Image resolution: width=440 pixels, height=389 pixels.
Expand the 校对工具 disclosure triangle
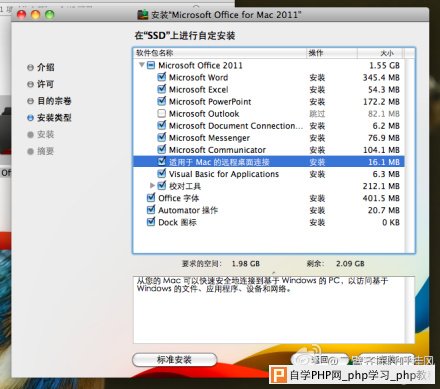152,185
